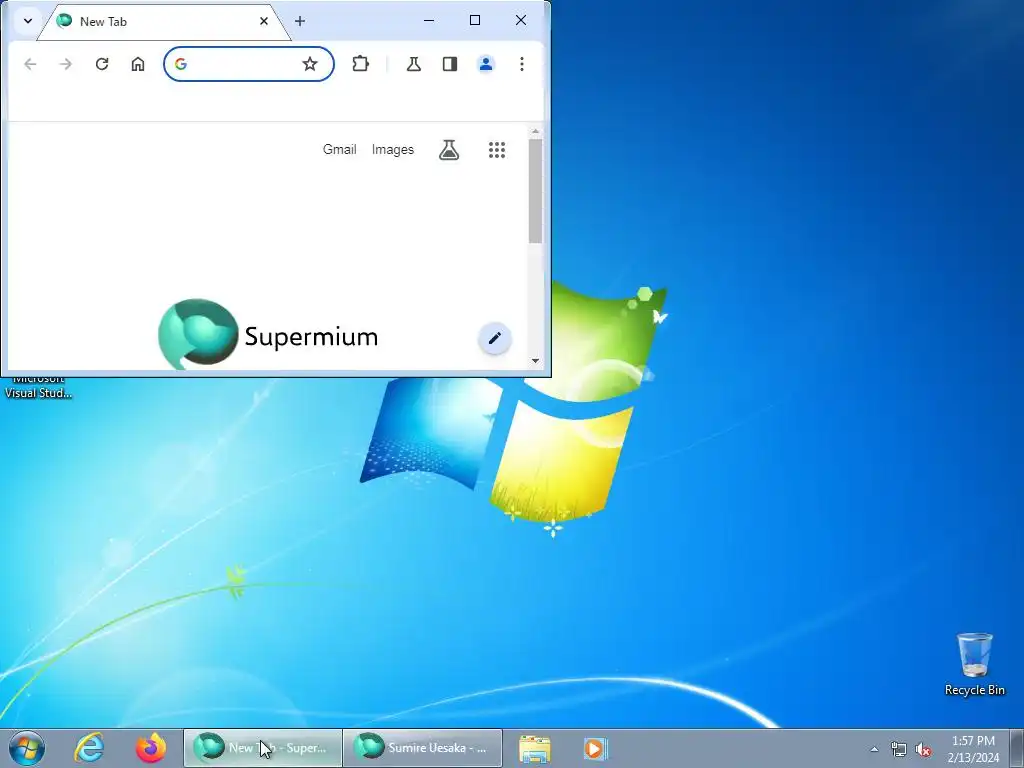Open the muted volume tray icon
1024x768 pixels.
click(x=923, y=749)
